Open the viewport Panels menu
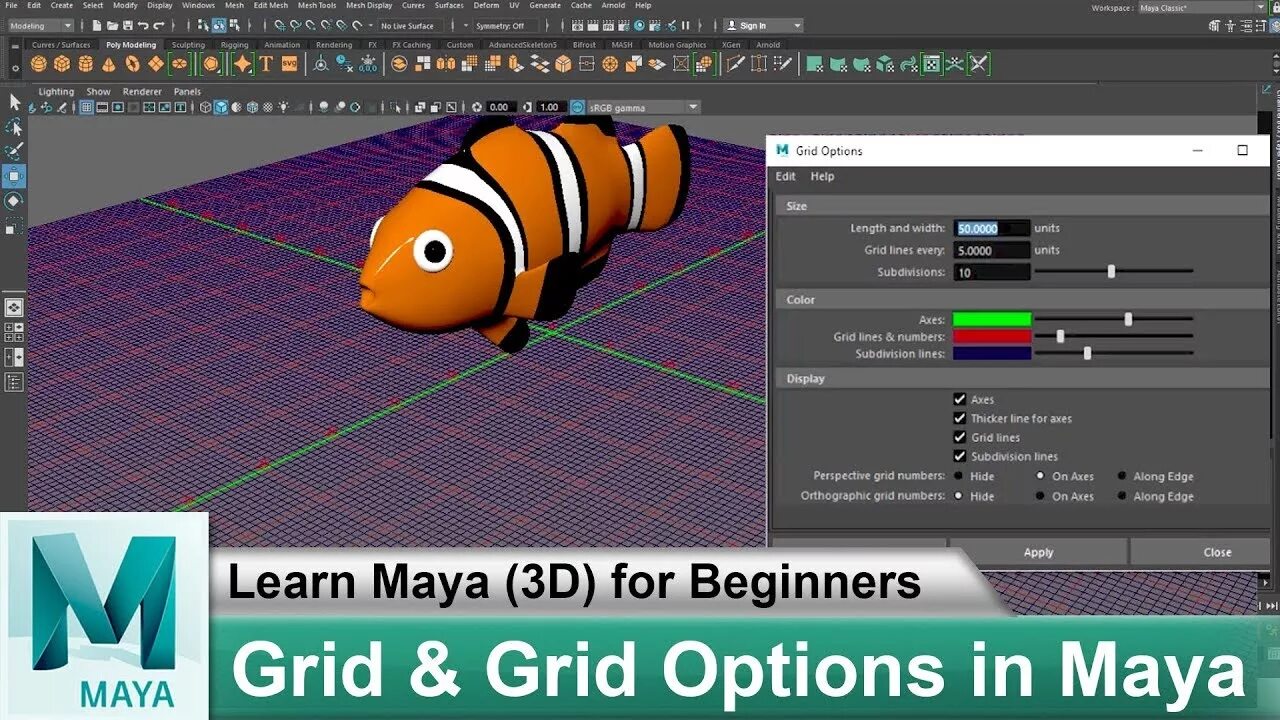Viewport: 1280px width, 720px height. point(187,91)
